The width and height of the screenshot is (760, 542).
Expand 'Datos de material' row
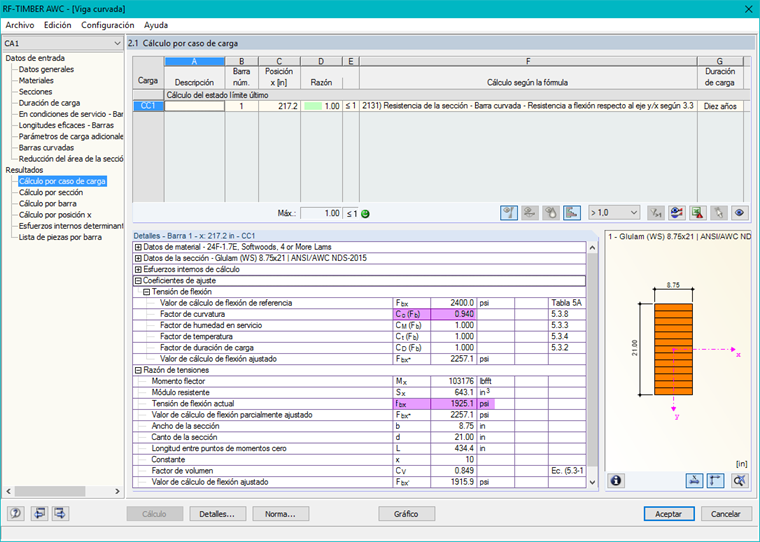tap(138, 247)
